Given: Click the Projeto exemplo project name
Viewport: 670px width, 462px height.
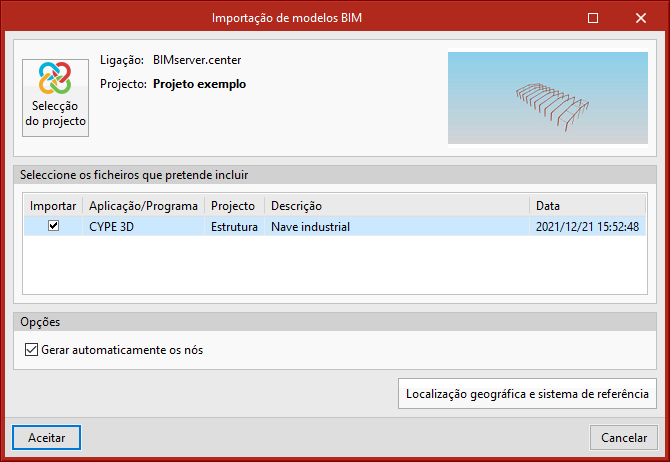Looking at the screenshot, I should point(199,84).
